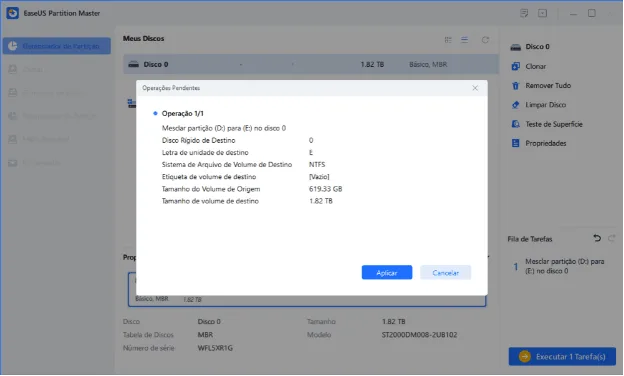Choose Remover Tudo trash icon

pyautogui.click(x=515, y=86)
